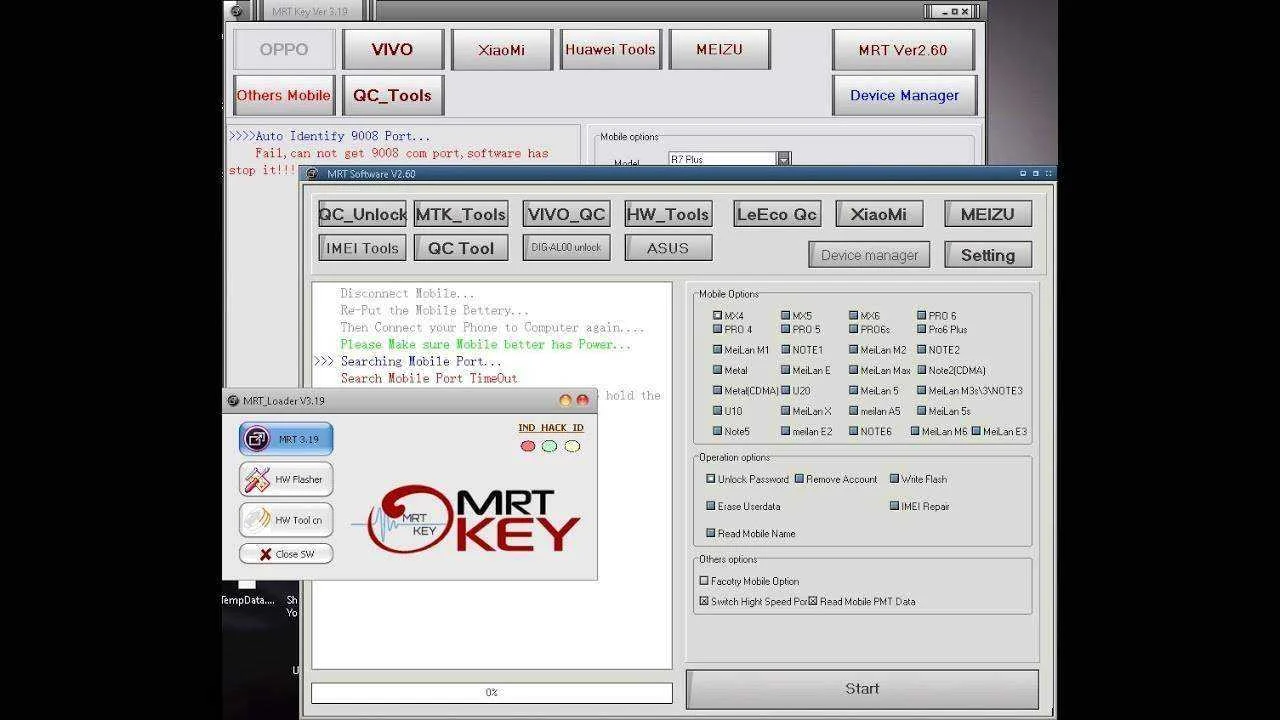Image resolution: width=1280 pixels, height=720 pixels.
Task: Tick the NOTE6 model checkbox
Action: coord(853,432)
